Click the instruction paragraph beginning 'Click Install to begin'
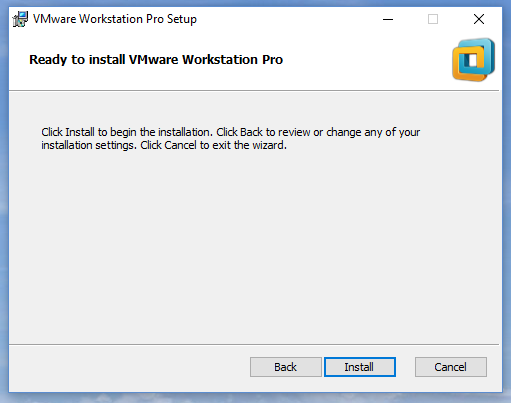Image resolution: width=511 pixels, height=403 pixels. point(230,139)
